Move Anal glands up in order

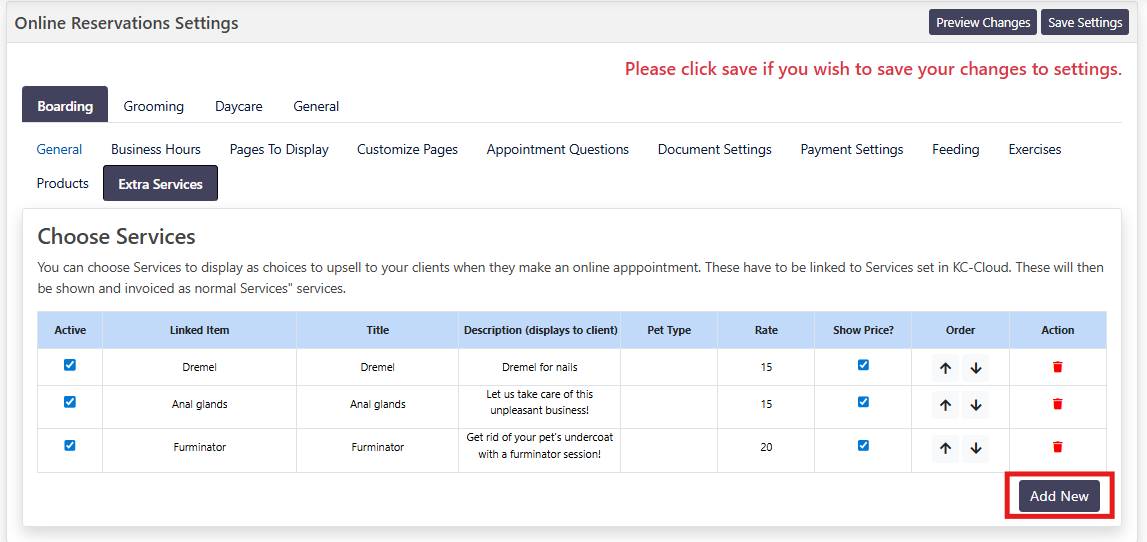click(945, 405)
